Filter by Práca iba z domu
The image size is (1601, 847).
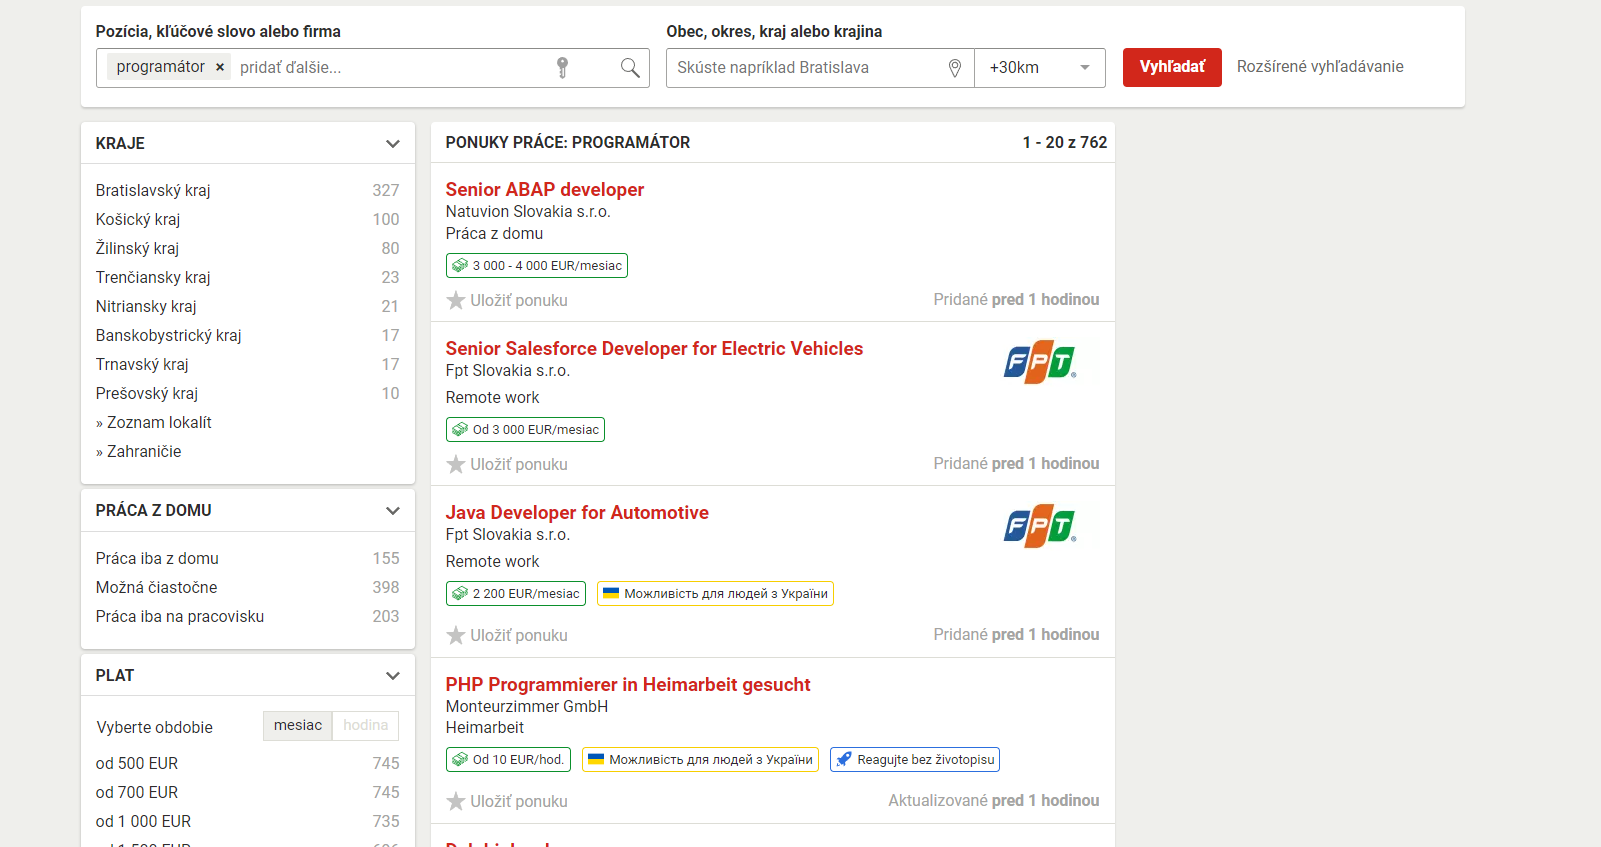click(157, 558)
